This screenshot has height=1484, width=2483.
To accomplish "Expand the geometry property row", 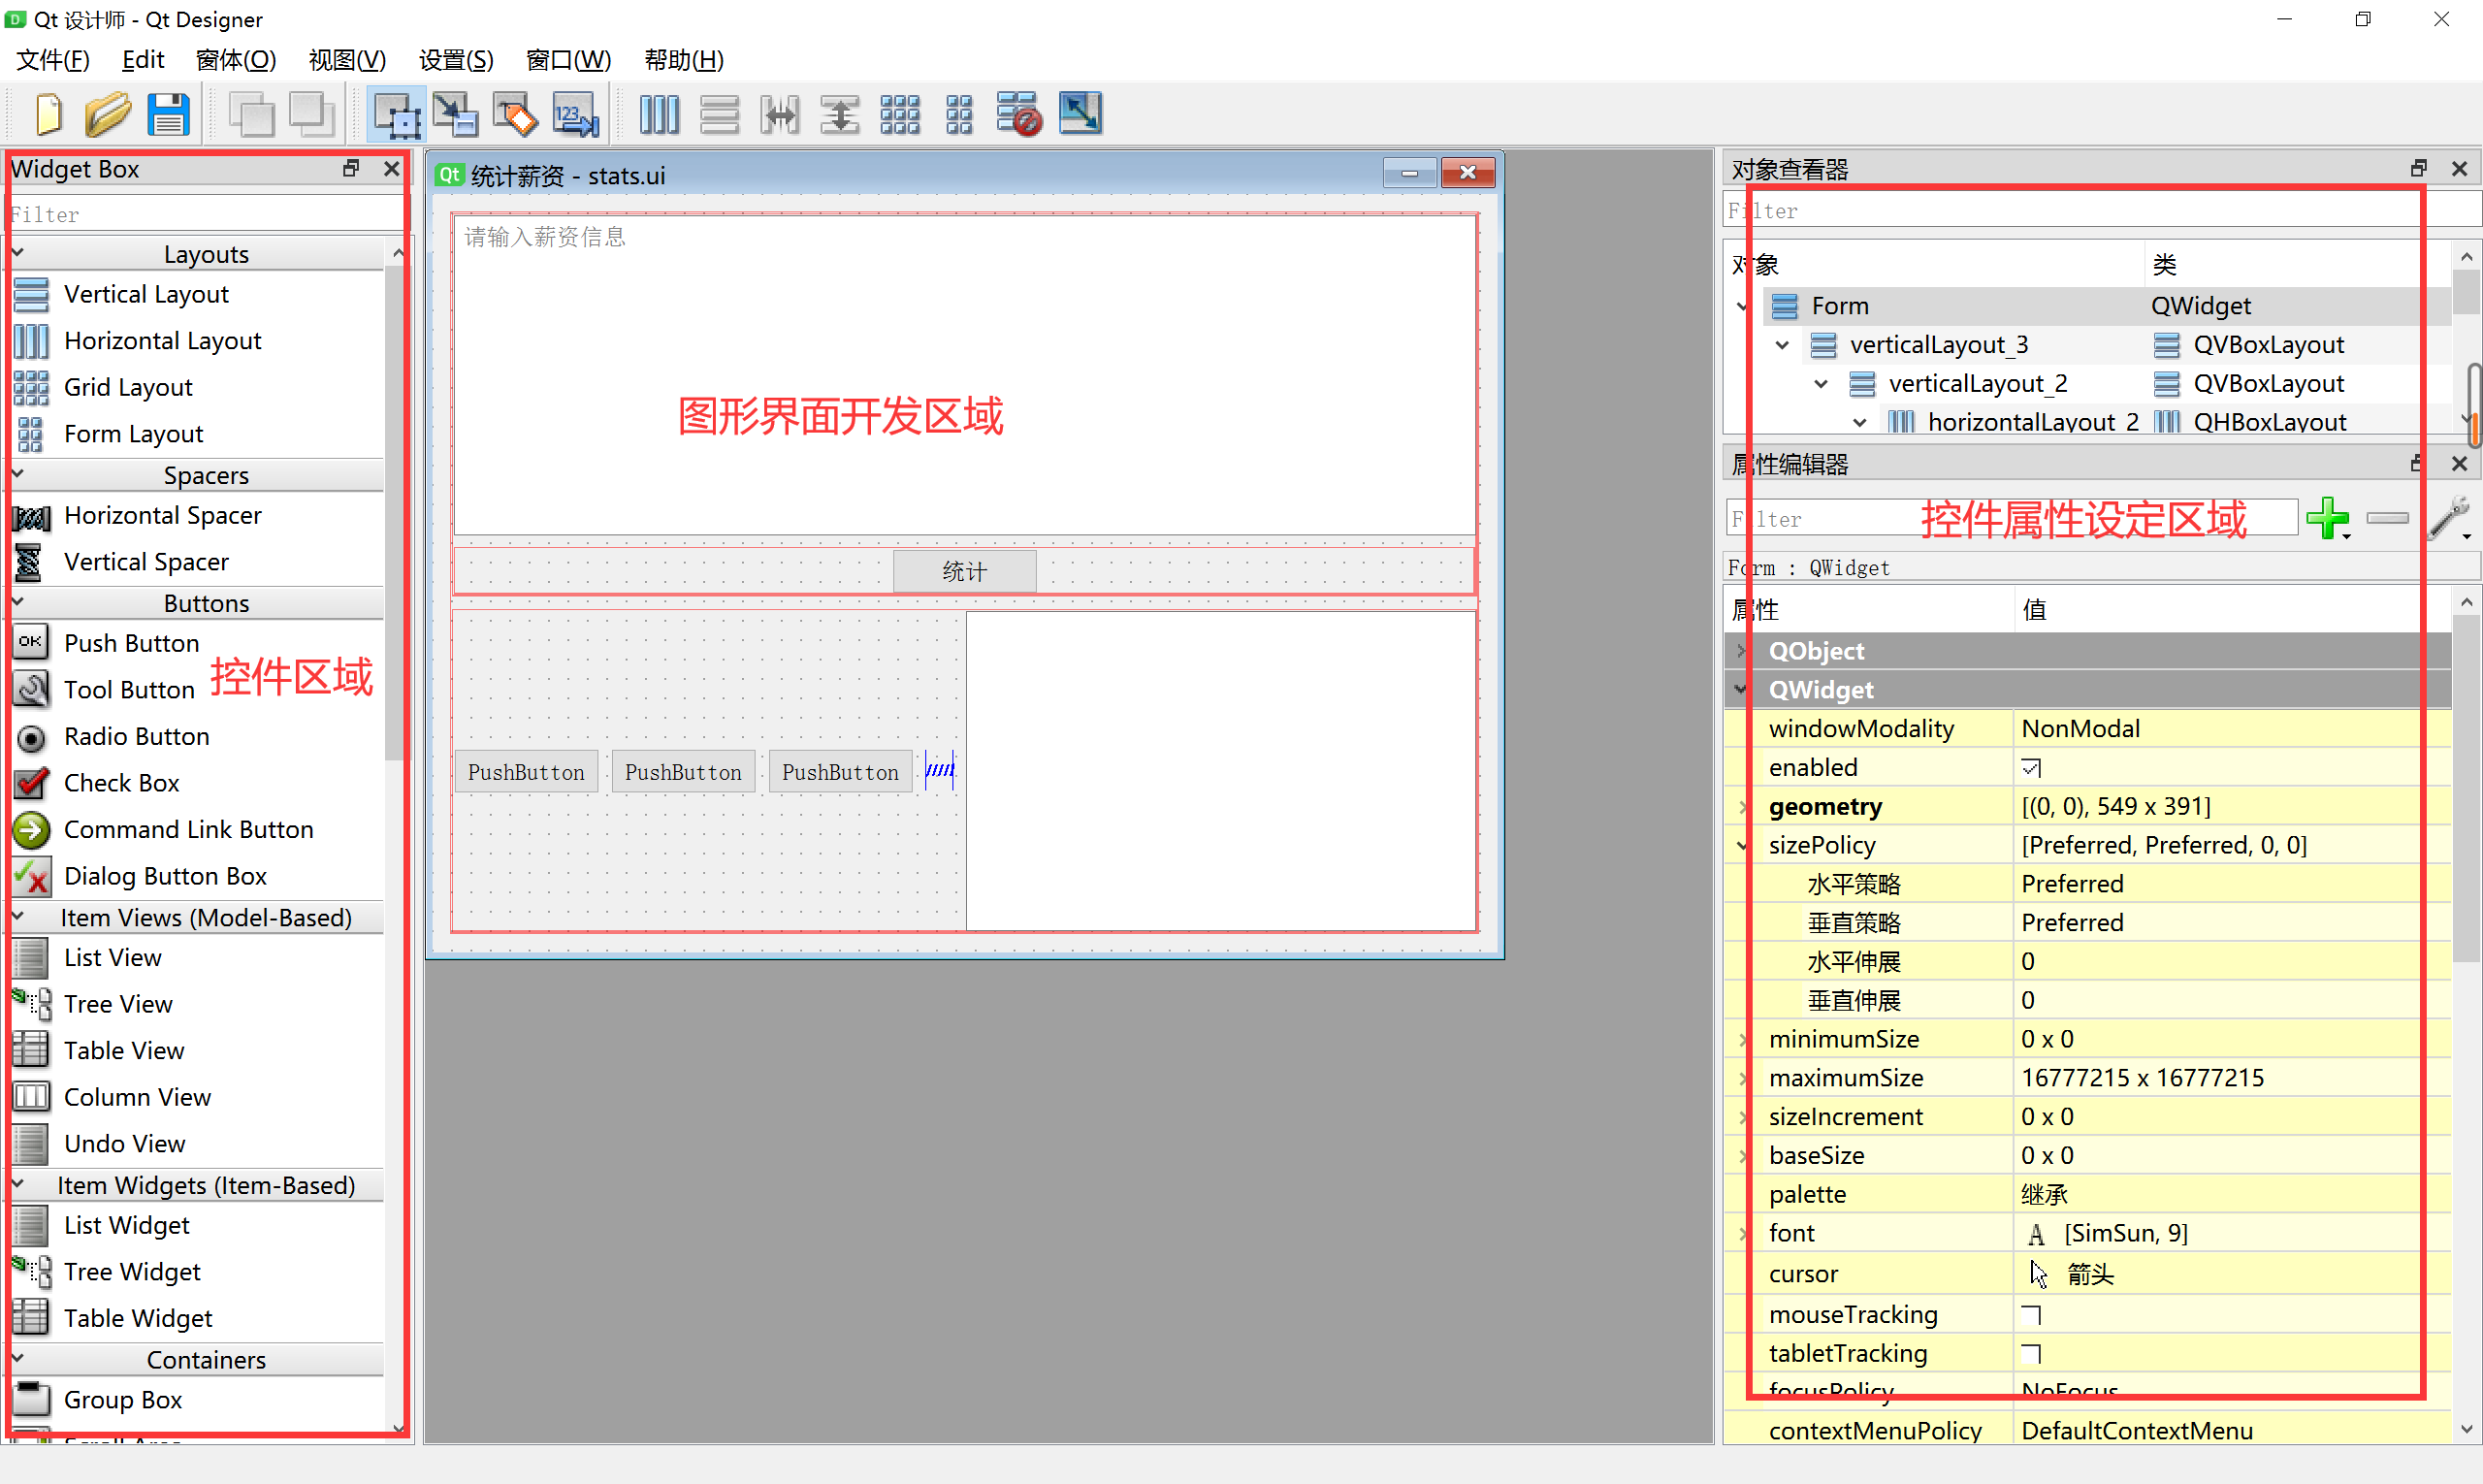I will click(x=1742, y=807).
